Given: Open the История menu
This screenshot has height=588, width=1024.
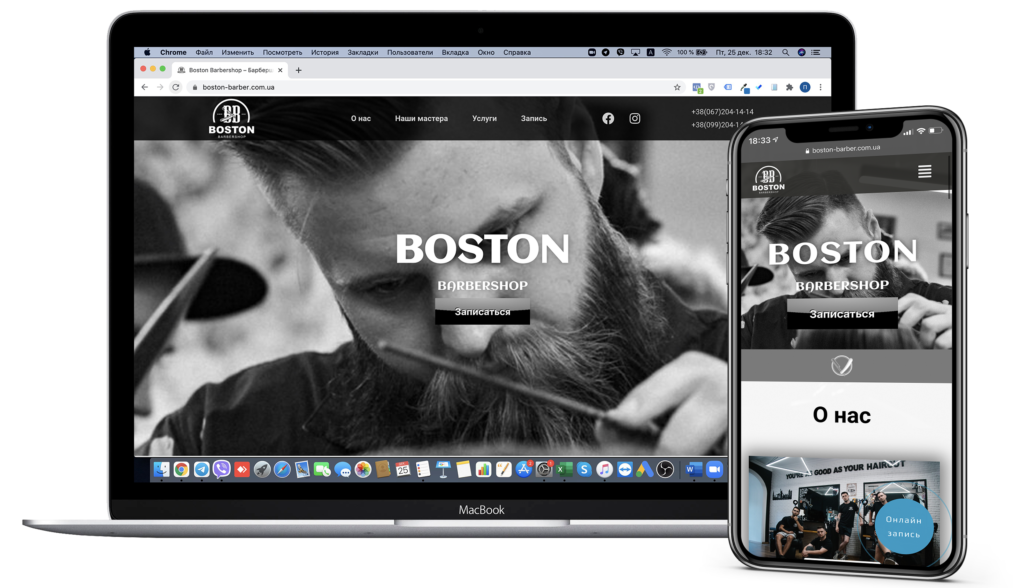Looking at the screenshot, I should [x=325, y=52].
